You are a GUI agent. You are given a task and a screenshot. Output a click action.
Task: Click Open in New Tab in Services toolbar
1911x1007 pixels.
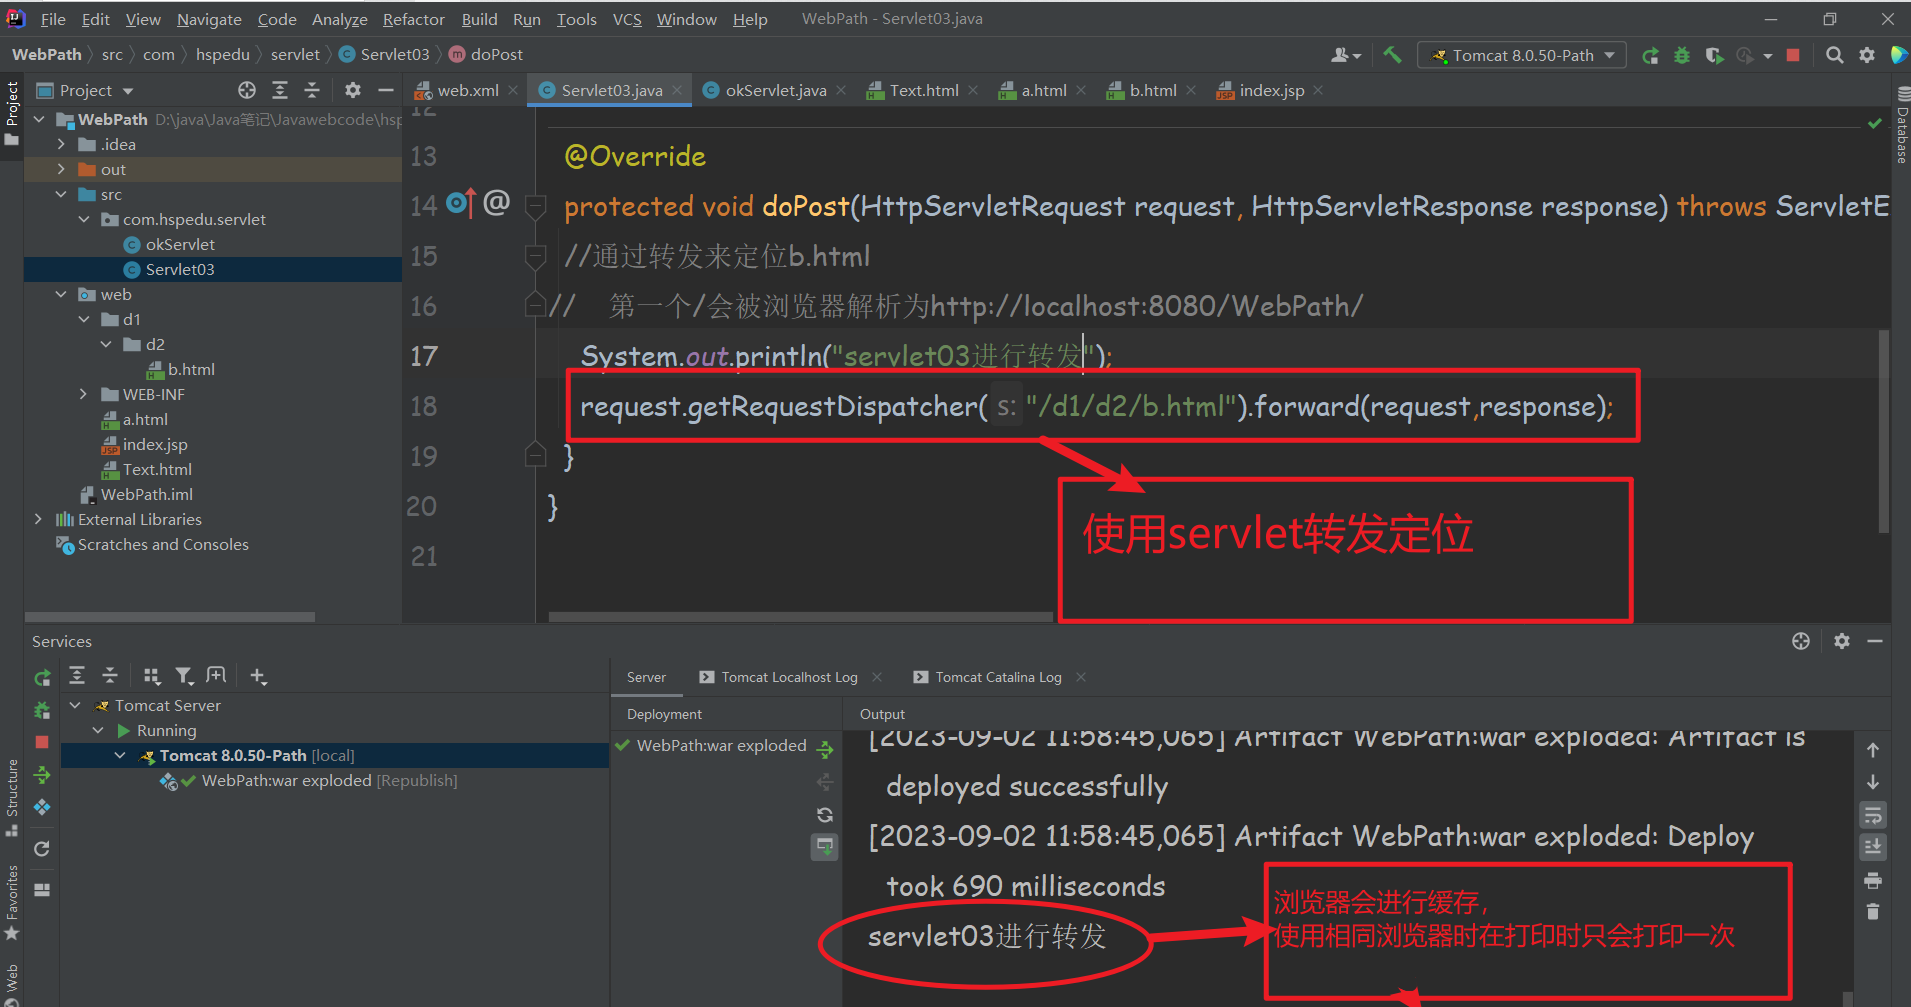pos(216,676)
